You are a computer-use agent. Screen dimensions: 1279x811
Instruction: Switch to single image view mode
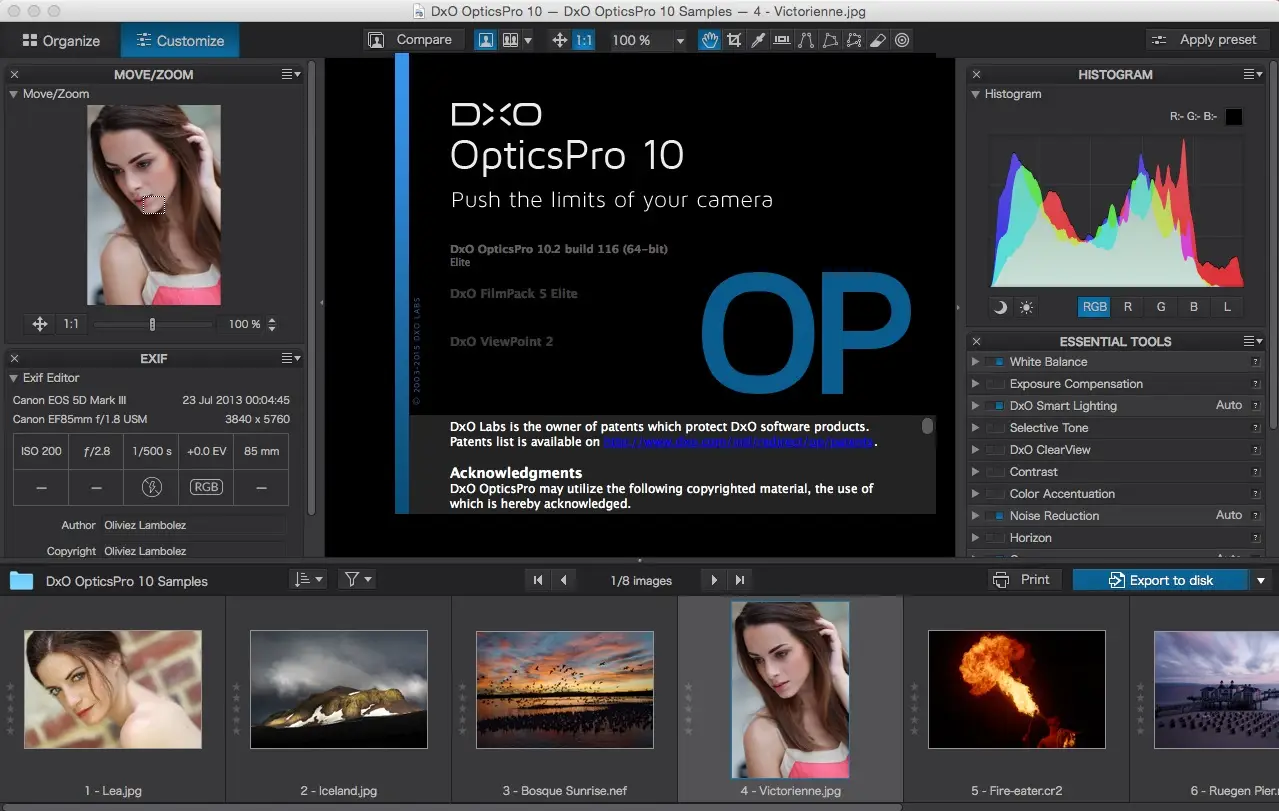coord(486,40)
